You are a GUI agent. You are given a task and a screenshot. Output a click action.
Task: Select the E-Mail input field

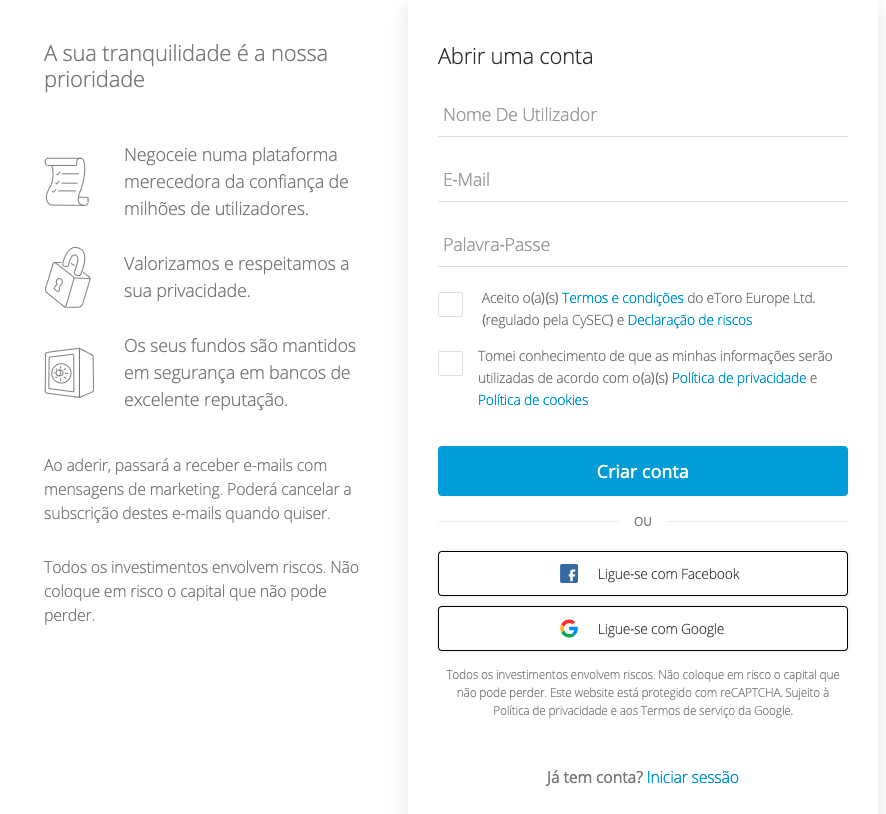point(642,180)
